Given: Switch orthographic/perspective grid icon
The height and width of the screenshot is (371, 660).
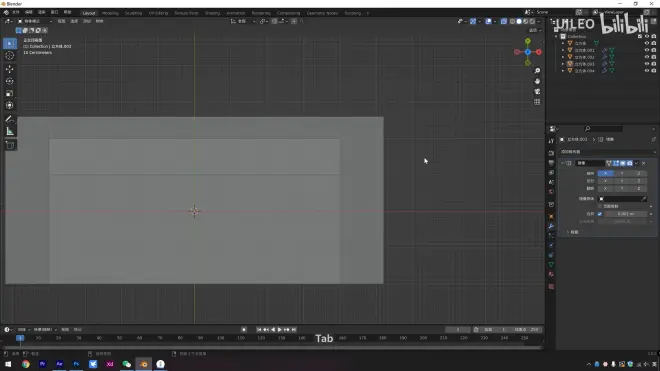Looking at the screenshot, I should coord(537,102).
